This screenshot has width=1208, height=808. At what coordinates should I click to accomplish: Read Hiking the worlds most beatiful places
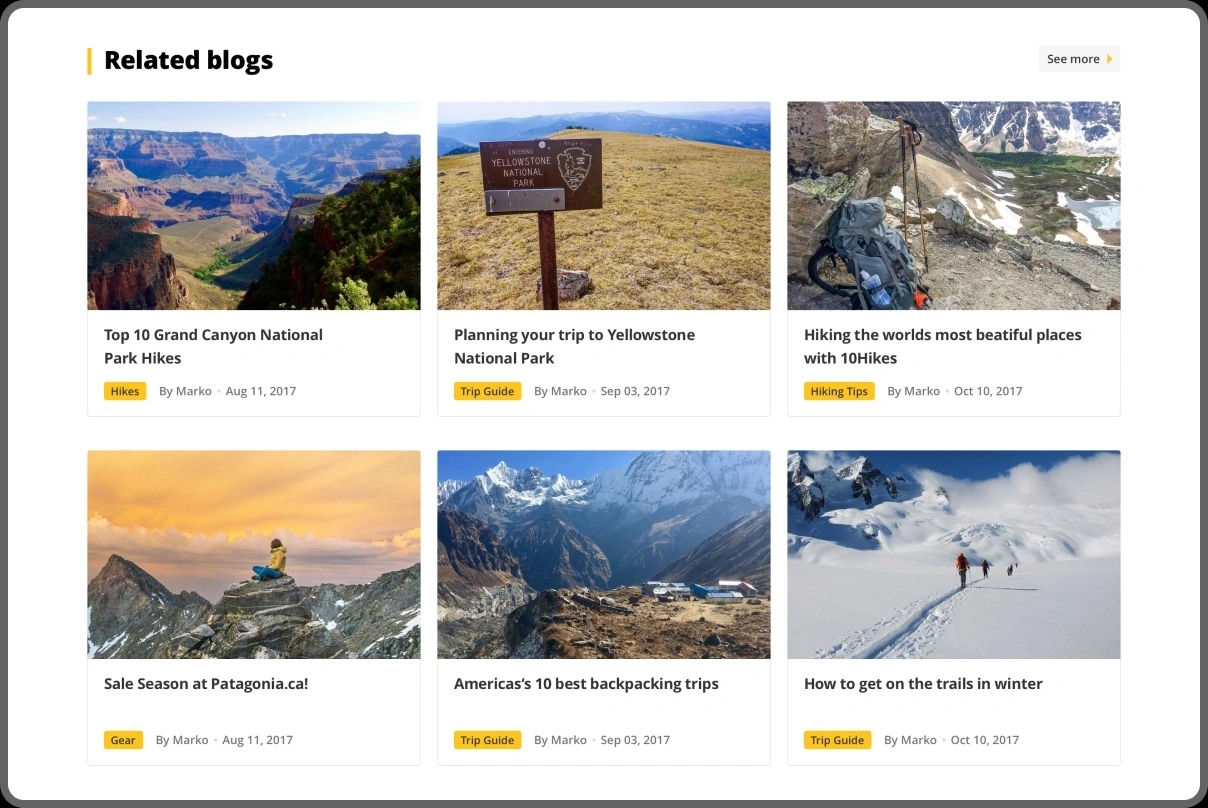point(942,346)
